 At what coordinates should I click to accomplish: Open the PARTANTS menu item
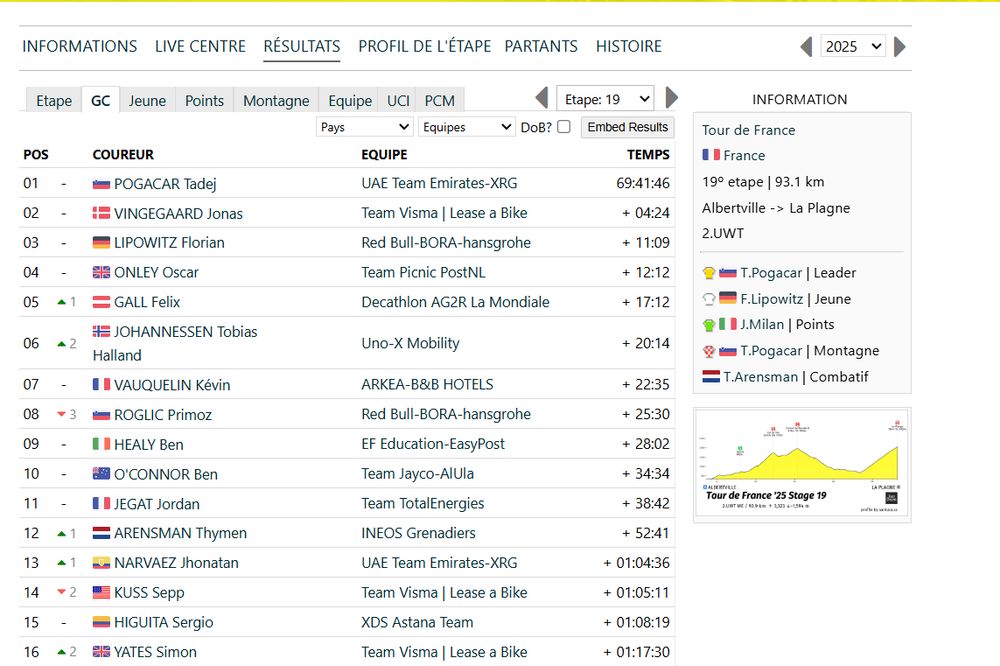(541, 47)
